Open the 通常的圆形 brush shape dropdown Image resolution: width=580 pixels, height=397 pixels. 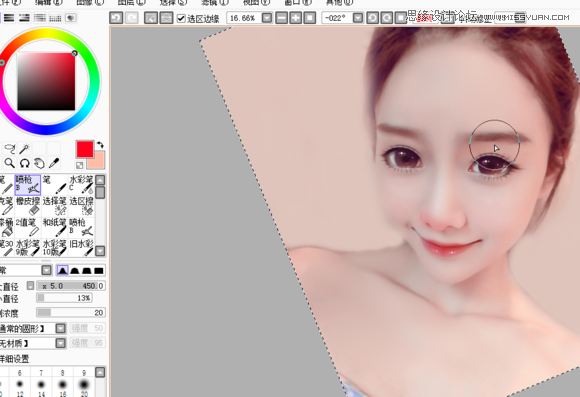point(60,328)
